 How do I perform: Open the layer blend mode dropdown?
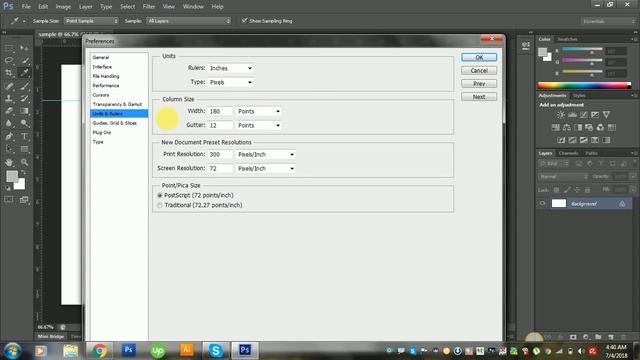564,177
